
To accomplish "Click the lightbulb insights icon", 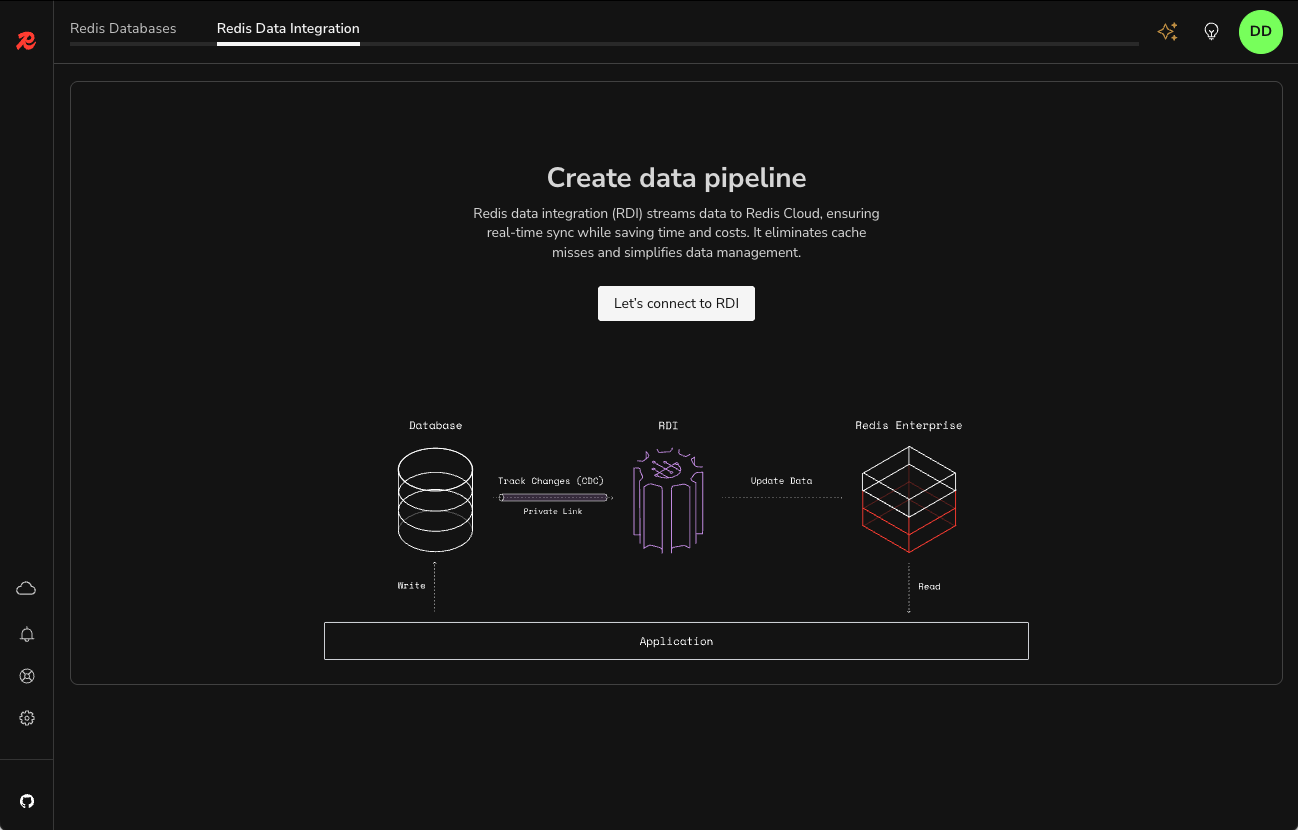I will [1211, 32].
